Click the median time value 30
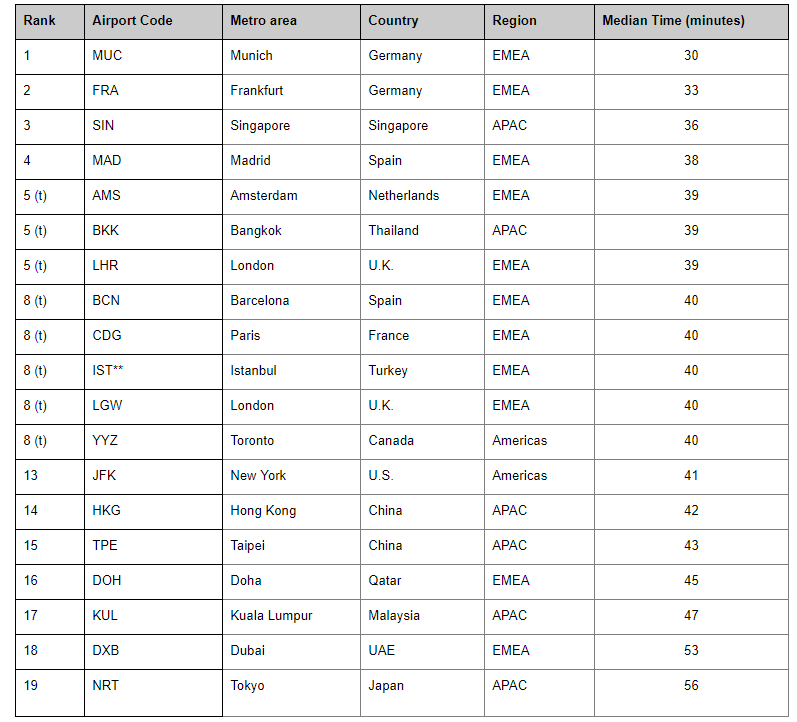This screenshot has width=797, height=722. pyautogui.click(x=691, y=56)
